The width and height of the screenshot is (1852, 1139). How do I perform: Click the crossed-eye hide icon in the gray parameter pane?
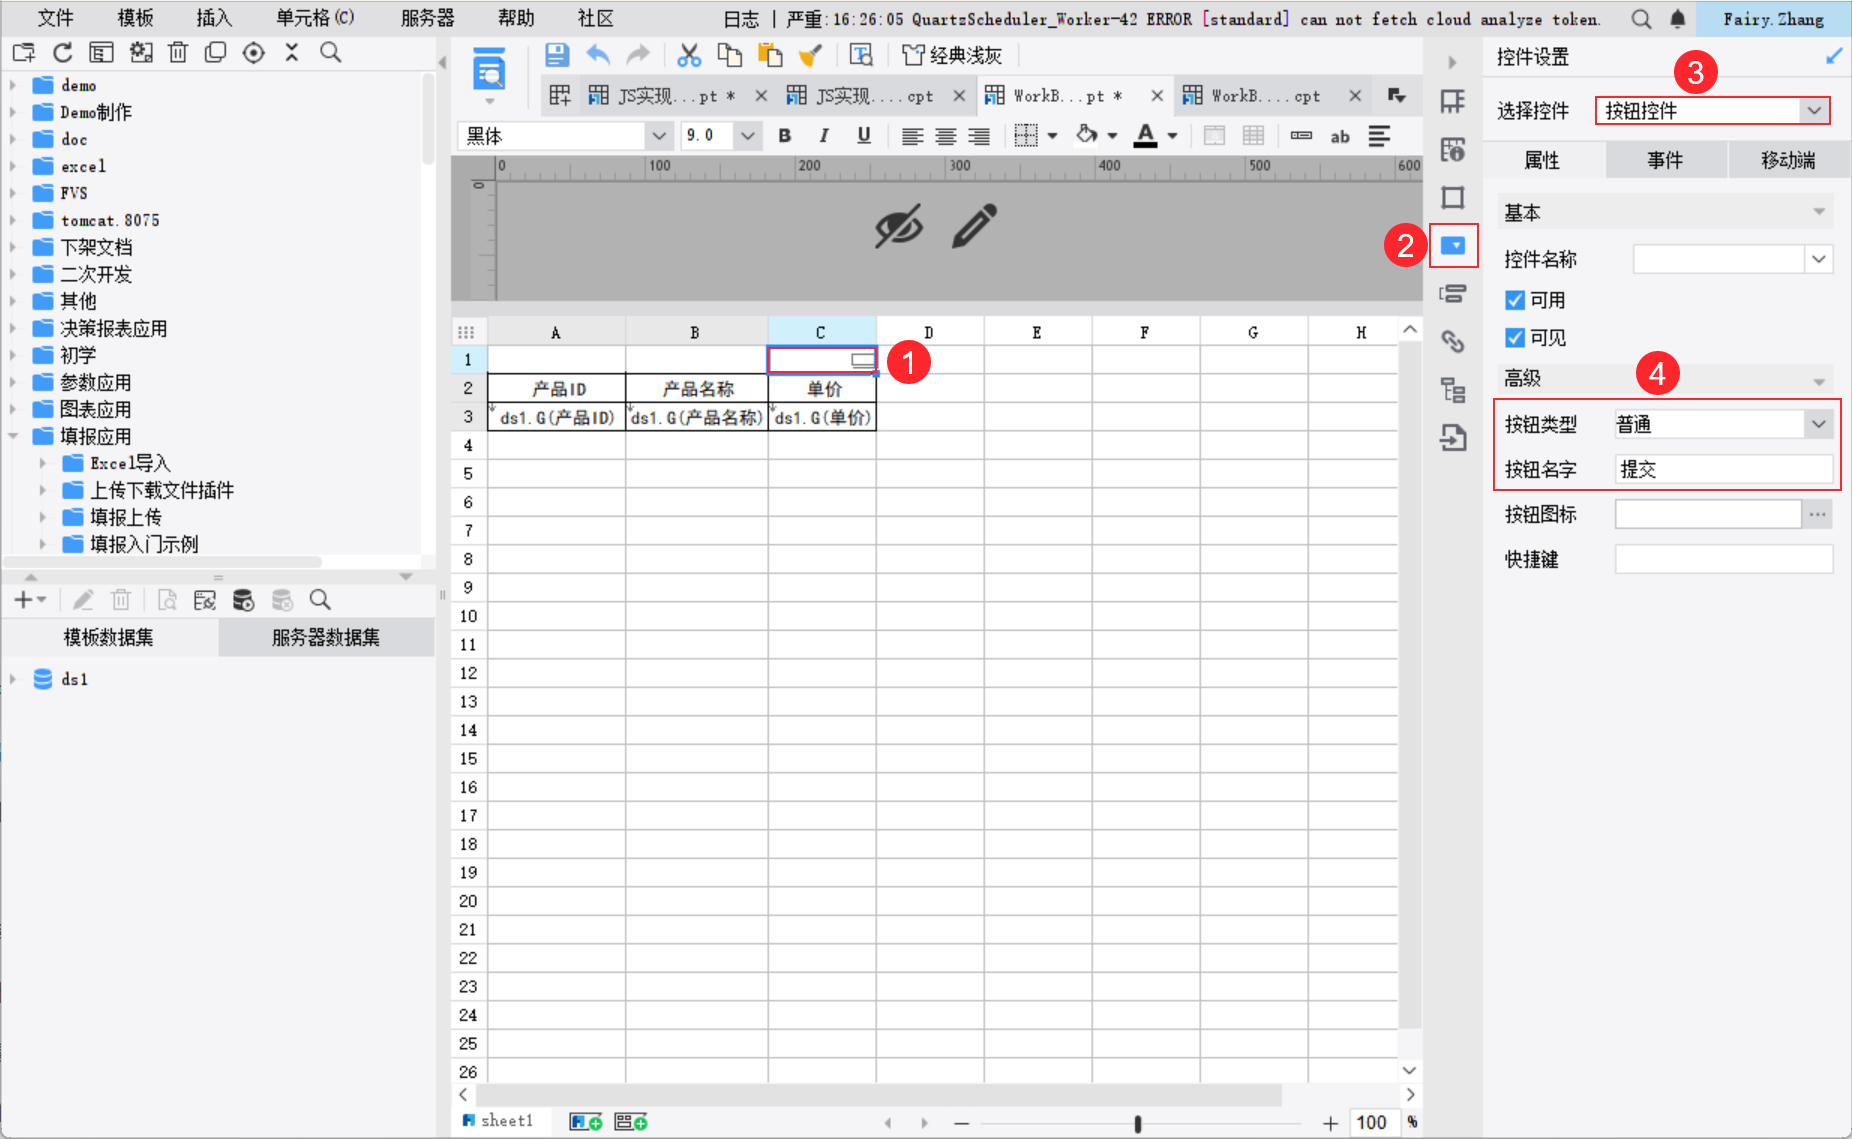pos(899,227)
